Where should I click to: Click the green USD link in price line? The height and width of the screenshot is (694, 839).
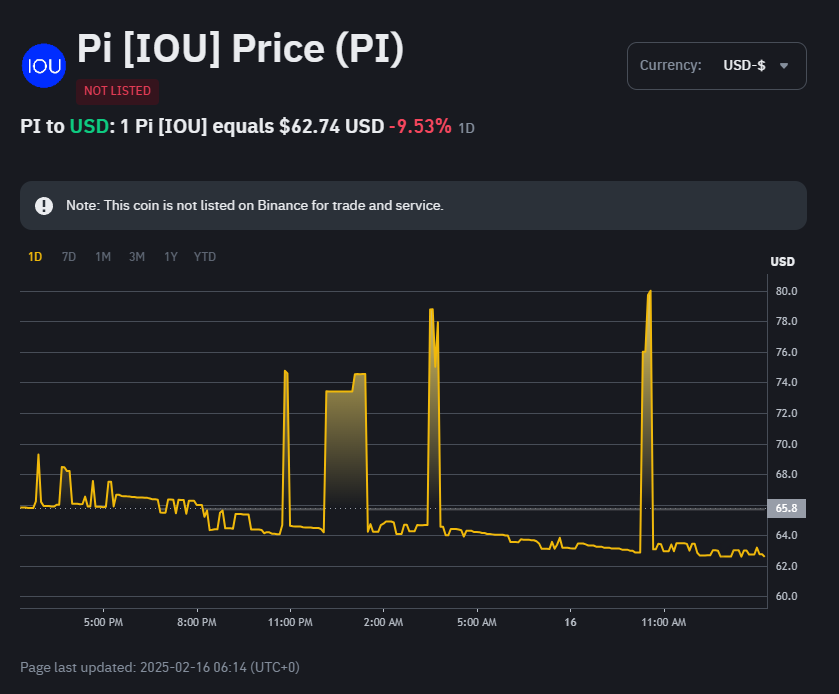pos(89,126)
